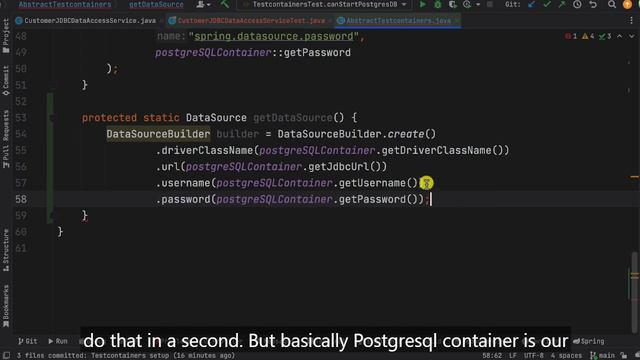Viewport: 640px width, 360px height.
Task: Run the selected test configuration
Action: (422, 4)
